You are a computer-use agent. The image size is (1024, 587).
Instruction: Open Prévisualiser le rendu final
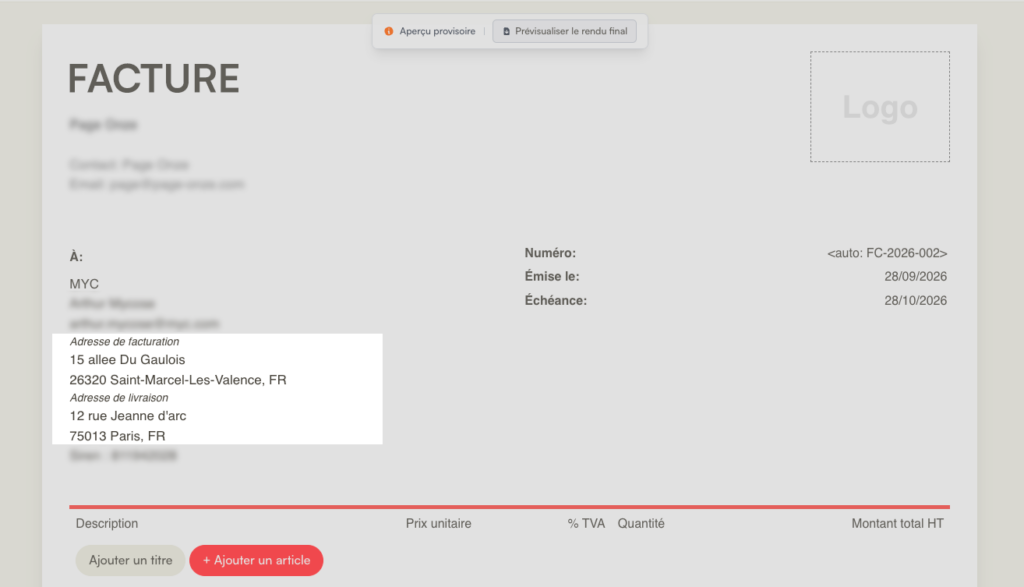564,31
